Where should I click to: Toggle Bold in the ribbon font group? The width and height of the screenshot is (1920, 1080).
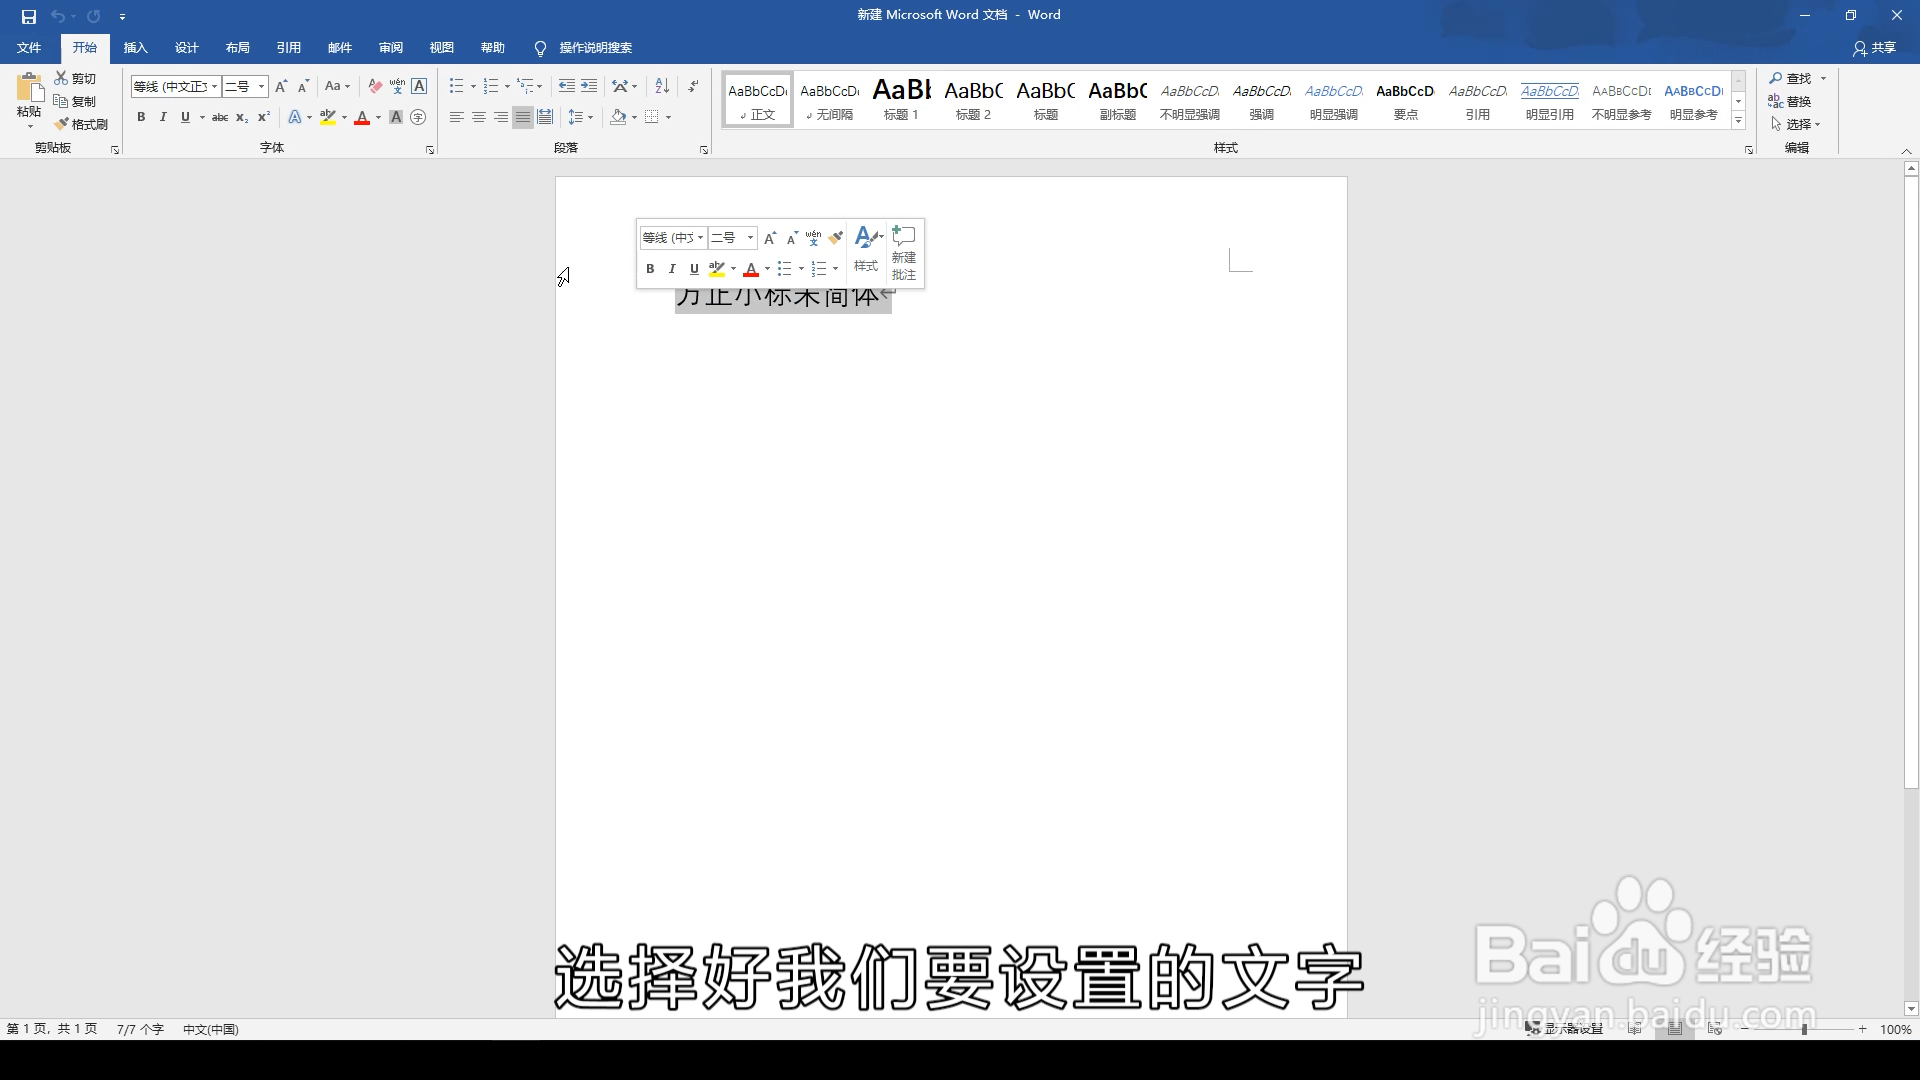point(141,117)
